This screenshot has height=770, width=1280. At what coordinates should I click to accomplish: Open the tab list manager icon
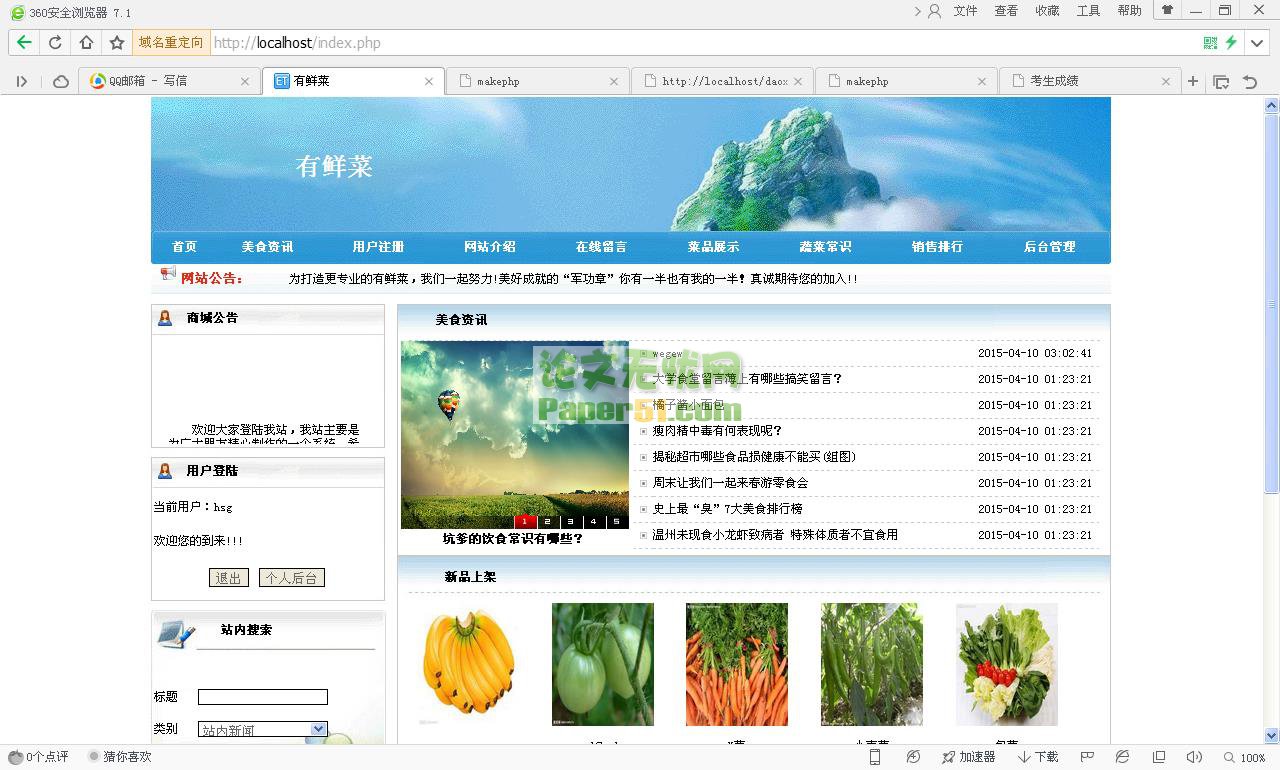pos(1221,81)
